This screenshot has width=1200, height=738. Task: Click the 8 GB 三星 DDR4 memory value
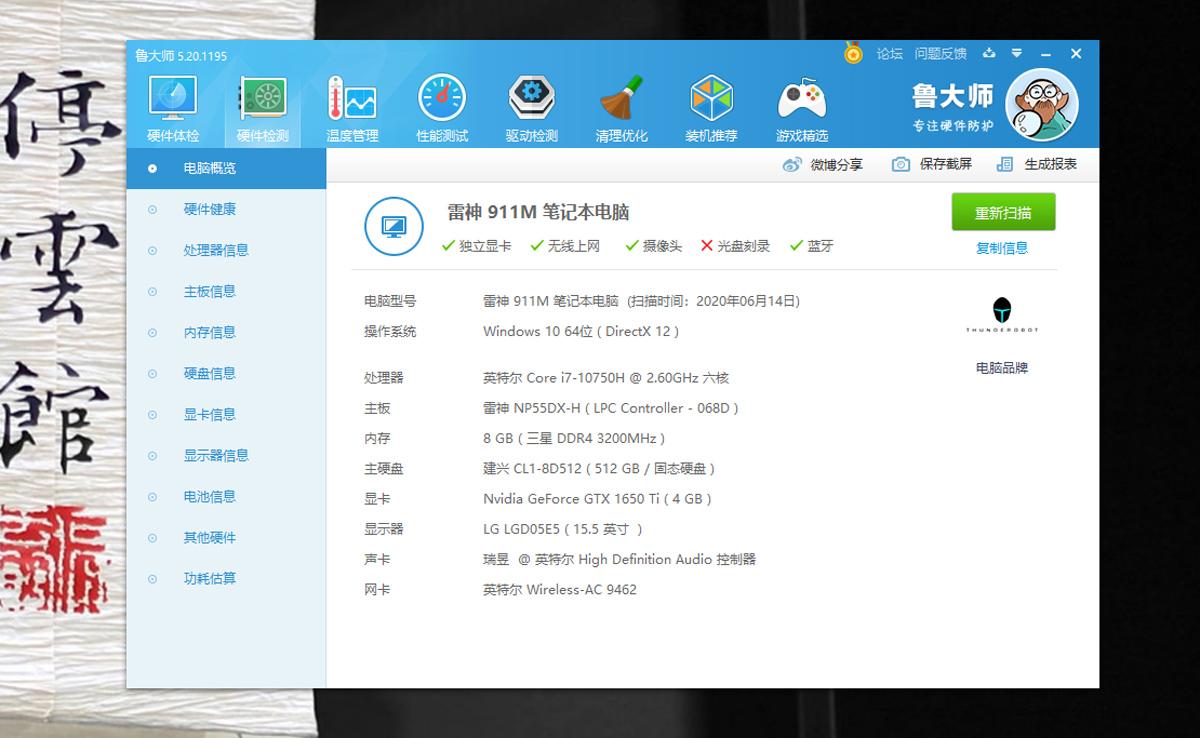coord(574,438)
